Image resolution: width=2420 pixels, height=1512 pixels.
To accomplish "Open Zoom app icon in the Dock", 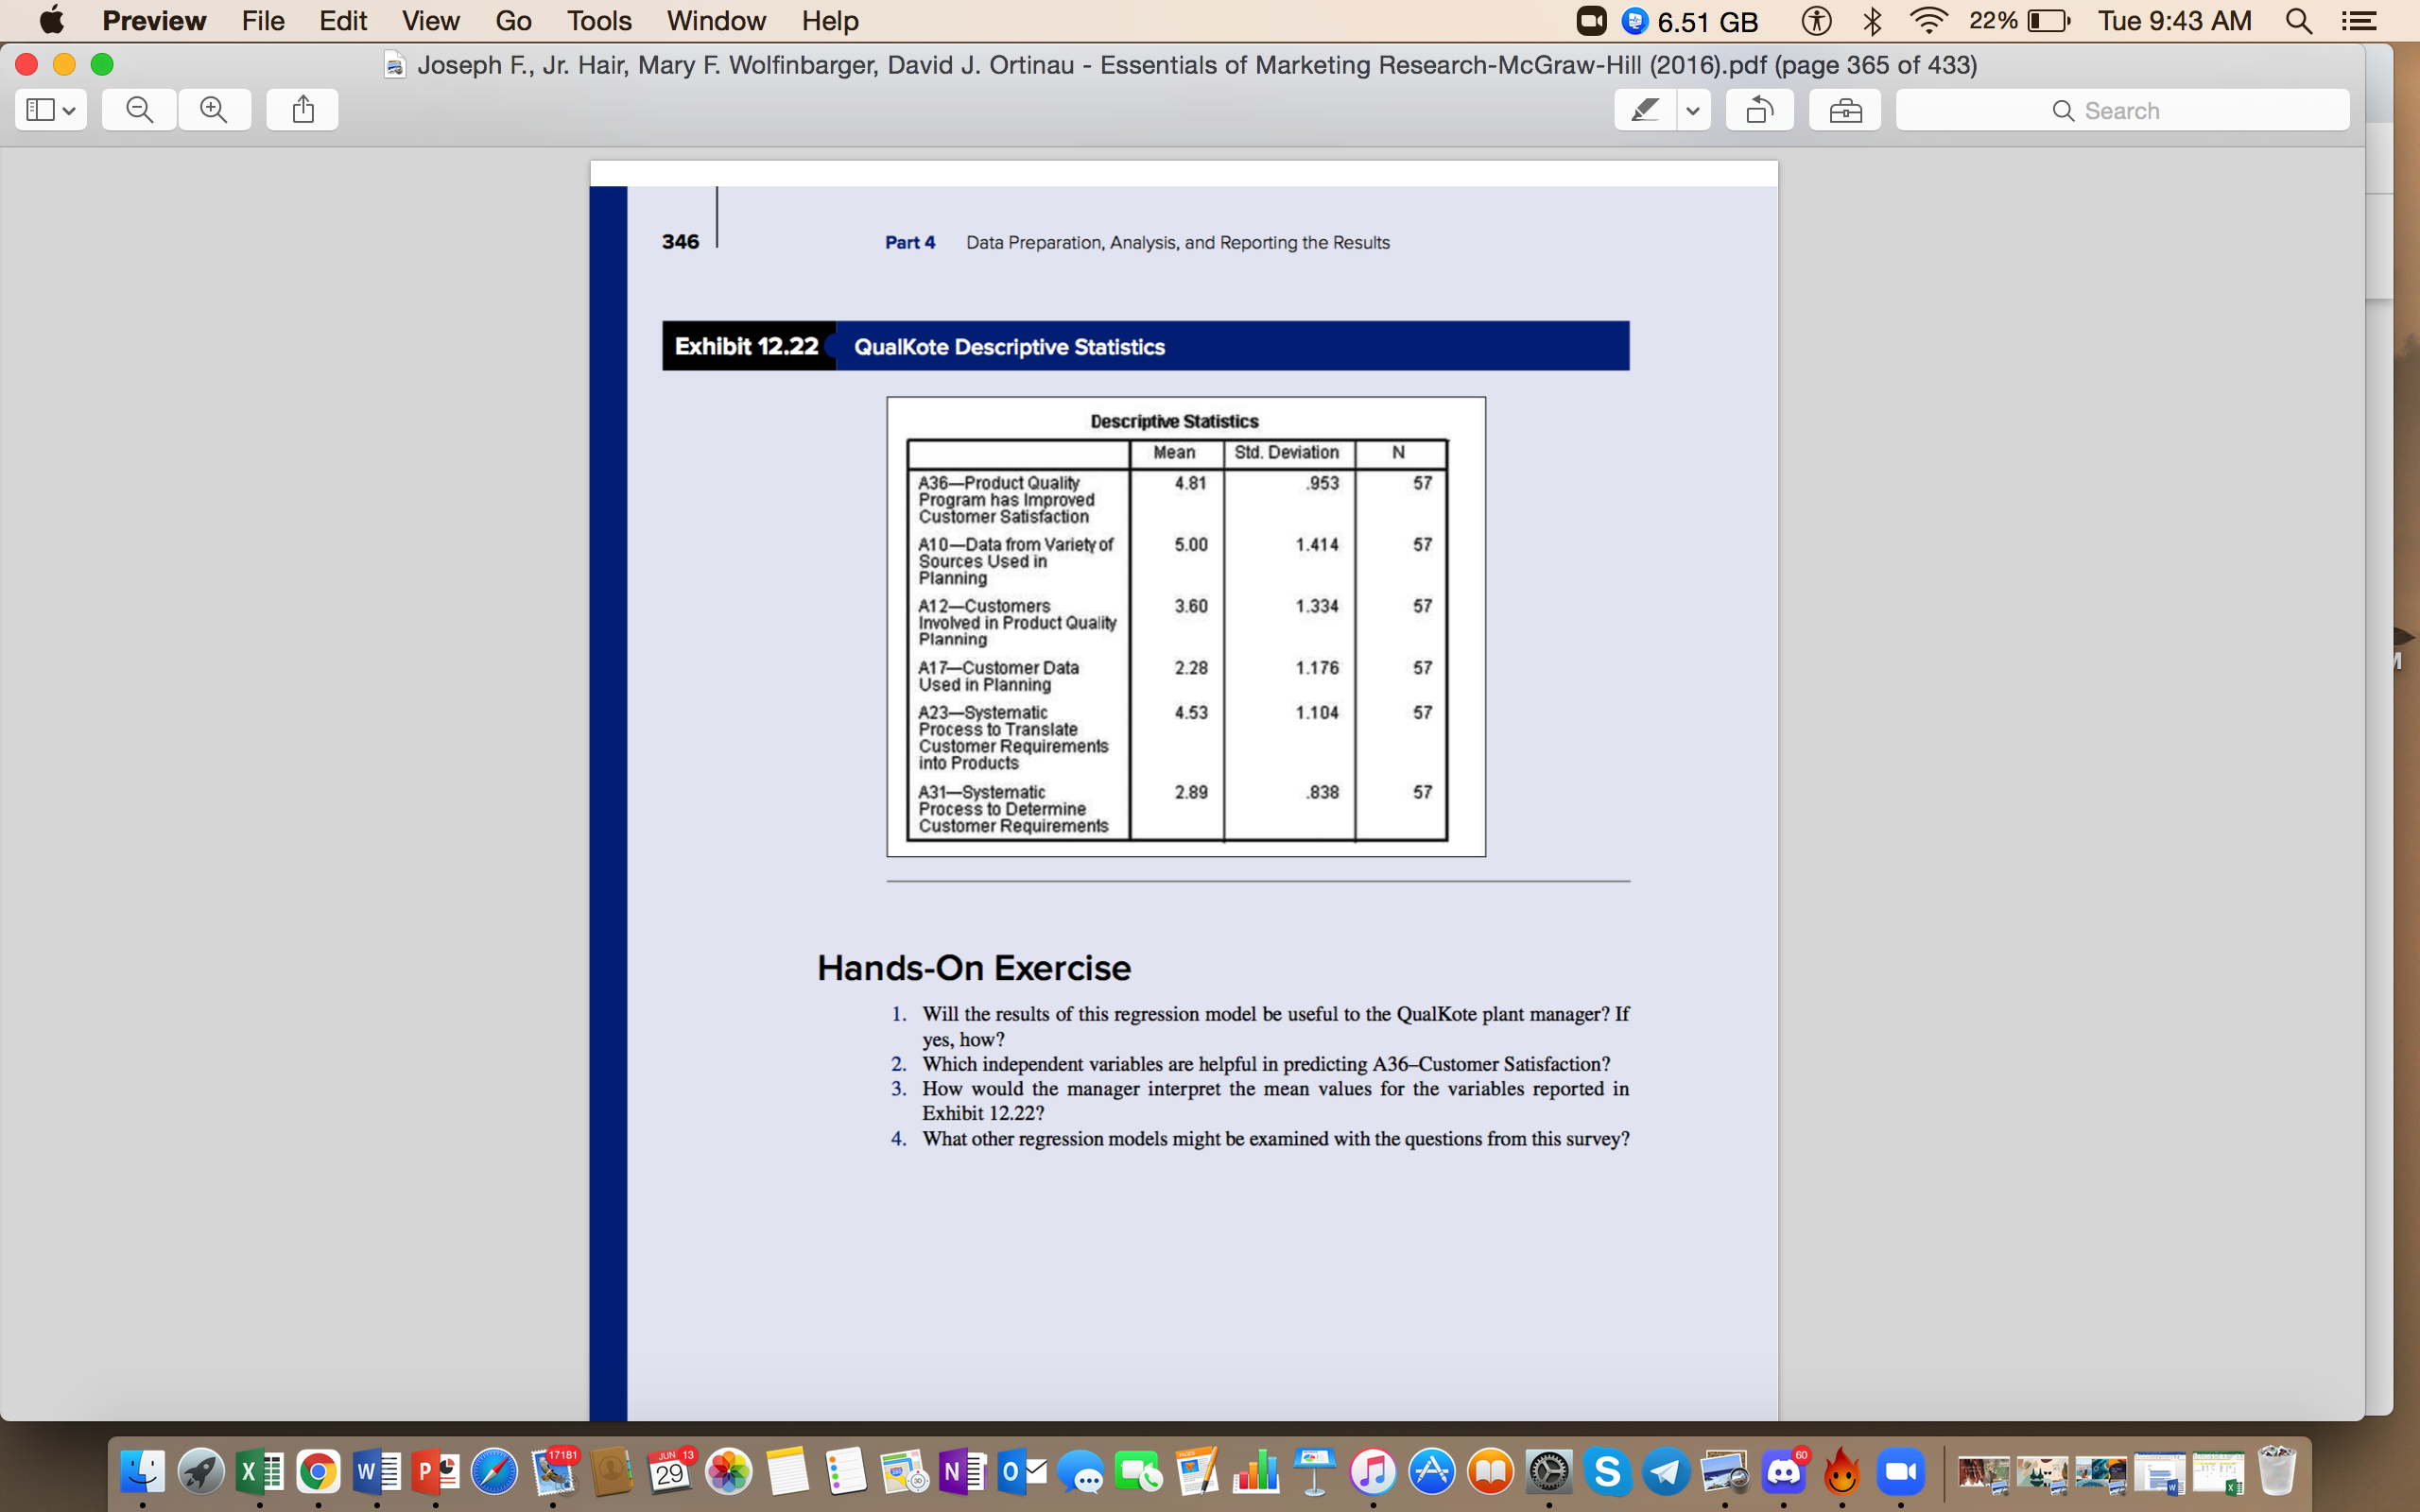I will click(1900, 1472).
